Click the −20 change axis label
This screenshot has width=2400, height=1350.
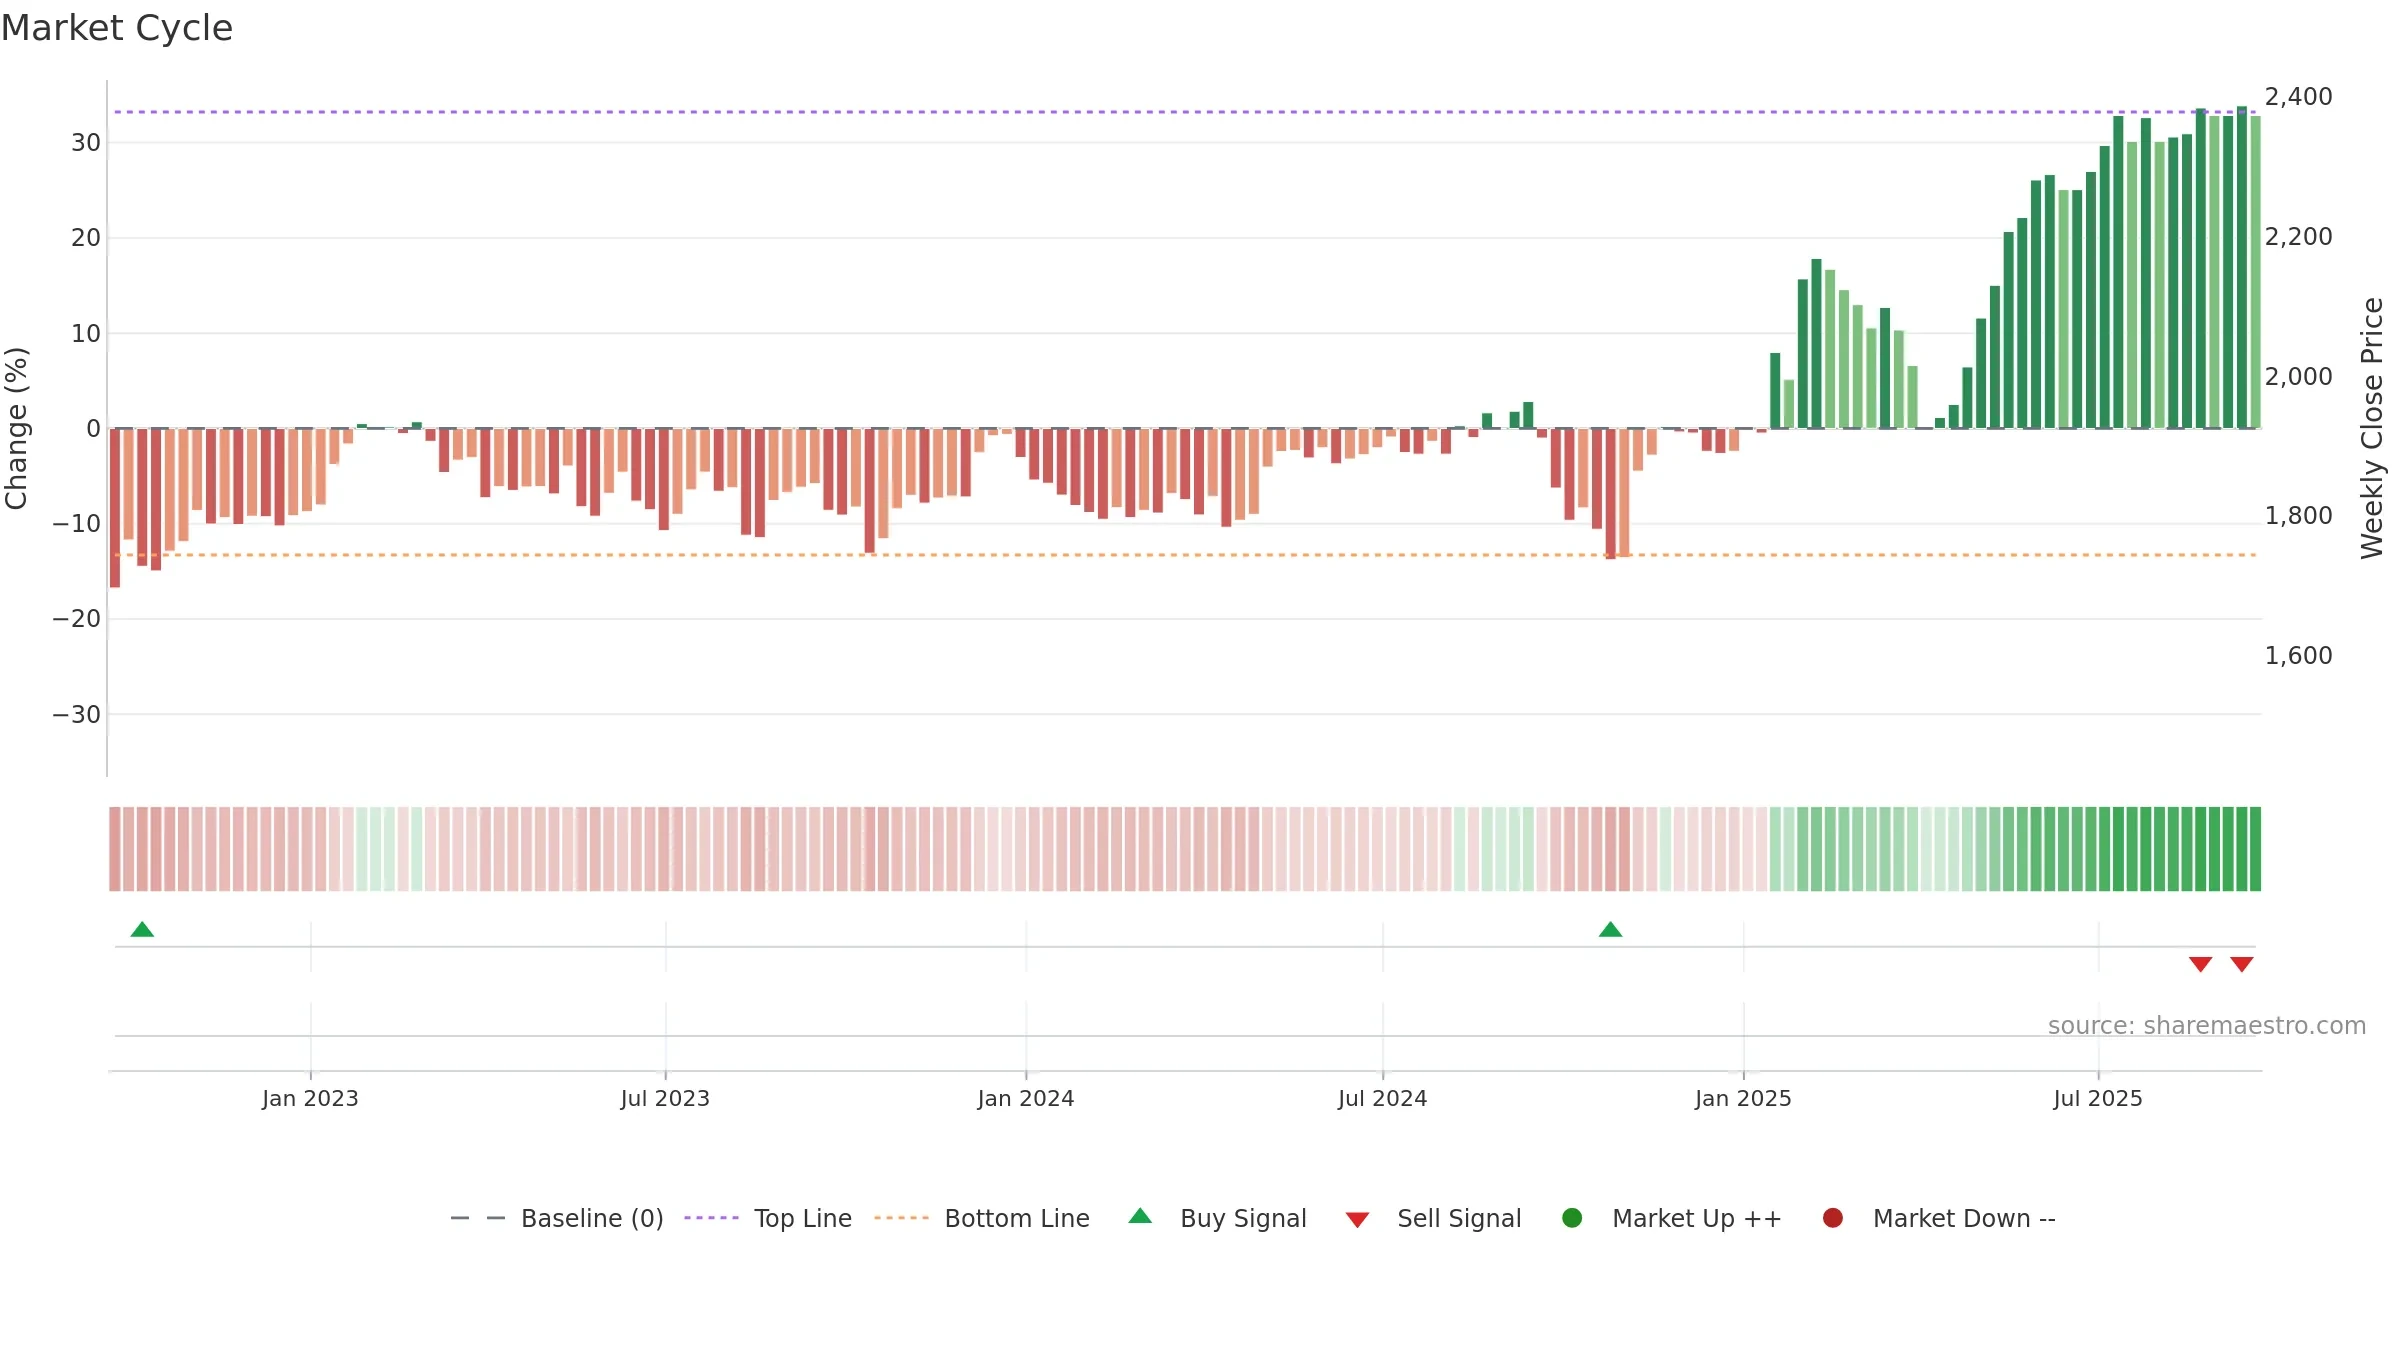click(77, 619)
